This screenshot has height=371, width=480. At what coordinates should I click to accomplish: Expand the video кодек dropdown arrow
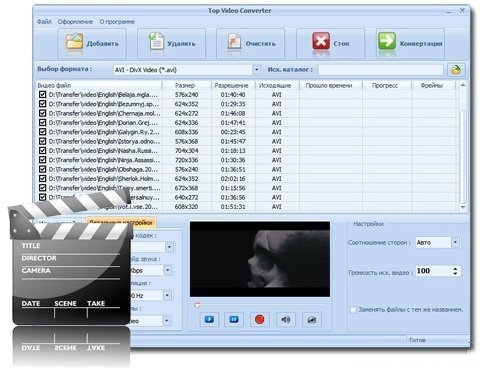click(x=169, y=247)
